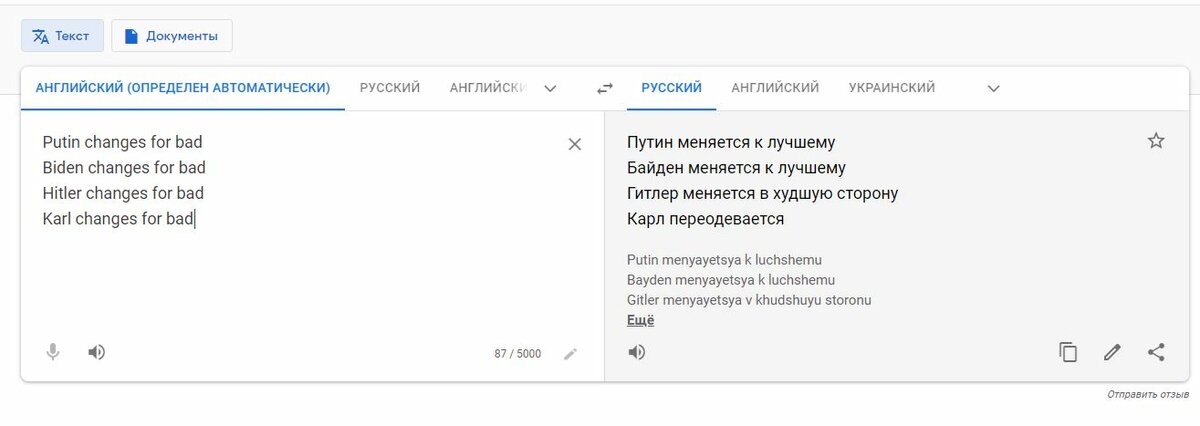The height and width of the screenshot is (426, 1200).
Task: Click the microphone voice input icon
Action: click(x=53, y=352)
